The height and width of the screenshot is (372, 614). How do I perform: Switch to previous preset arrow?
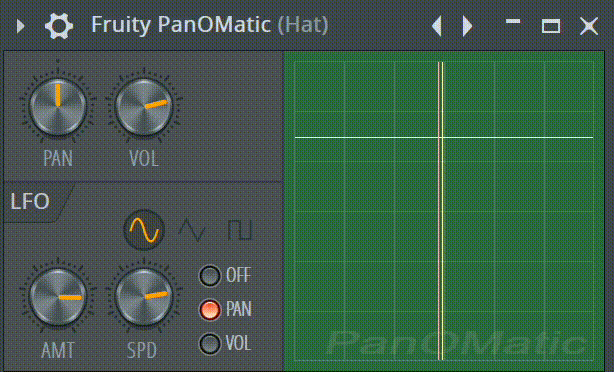[437, 26]
